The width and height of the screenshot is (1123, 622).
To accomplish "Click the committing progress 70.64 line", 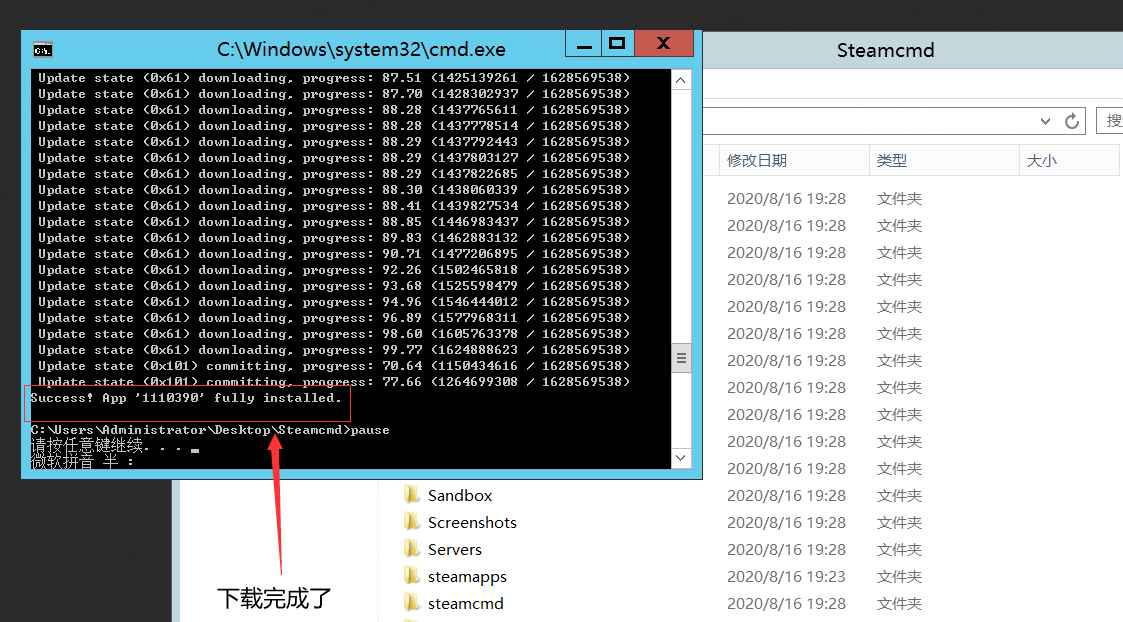I will pyautogui.click(x=334, y=365).
